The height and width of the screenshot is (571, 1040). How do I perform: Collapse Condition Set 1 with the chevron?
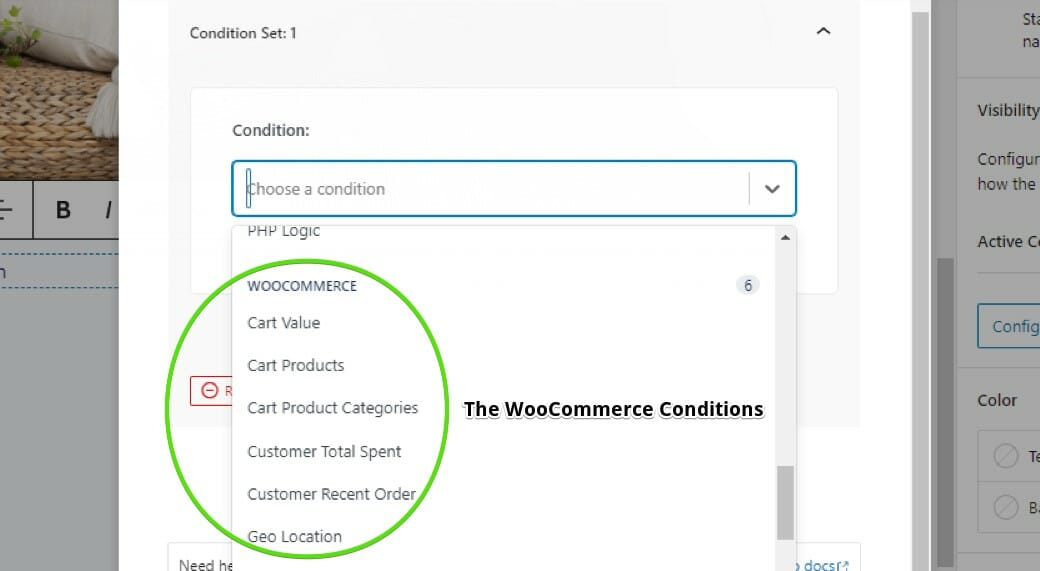(823, 31)
